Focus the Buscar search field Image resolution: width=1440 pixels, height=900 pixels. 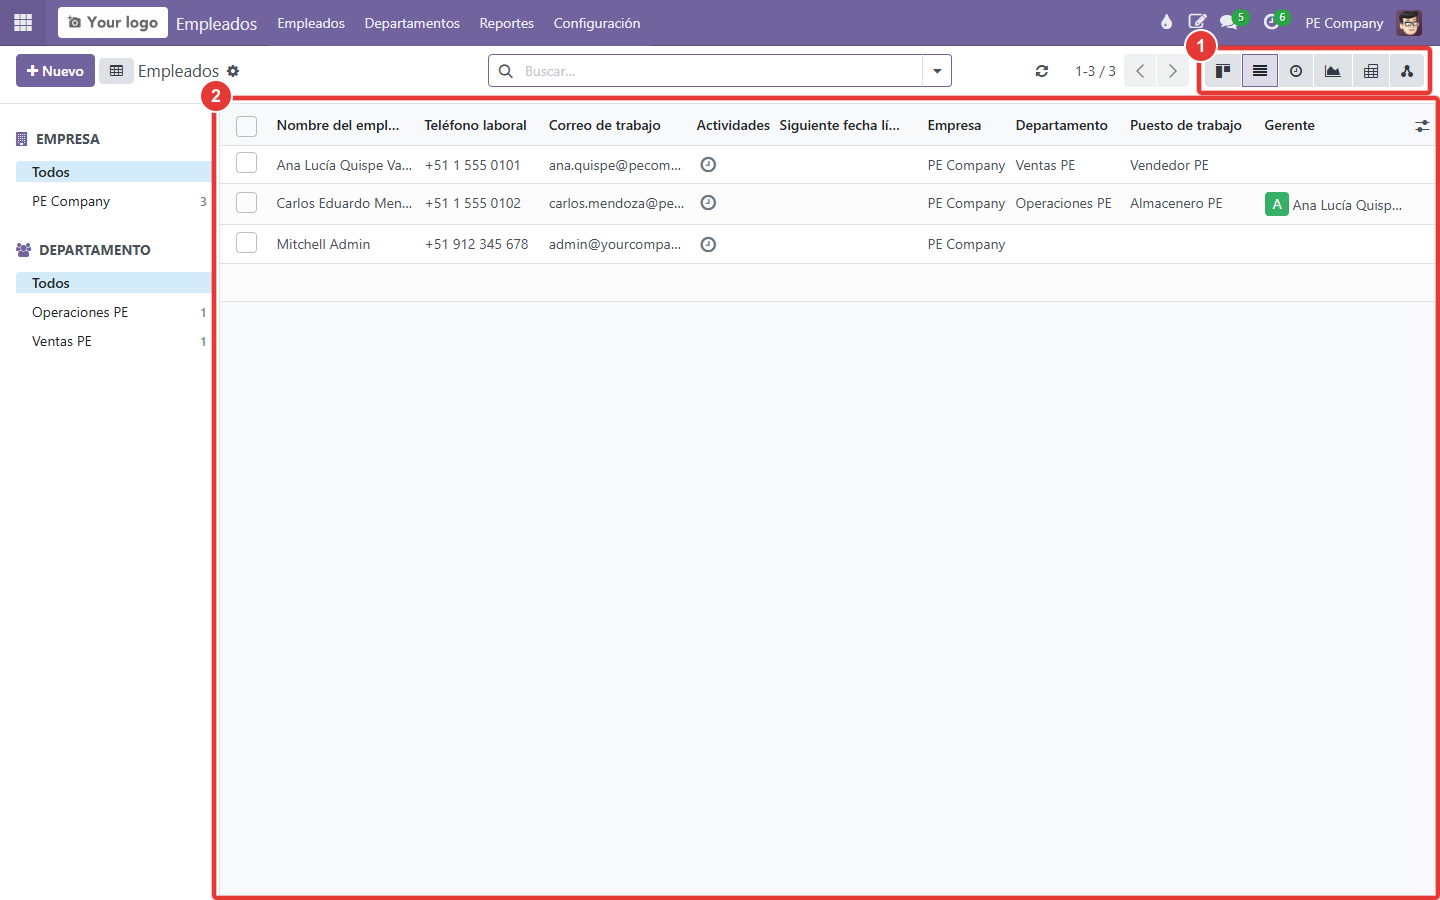pyautogui.click(x=720, y=71)
